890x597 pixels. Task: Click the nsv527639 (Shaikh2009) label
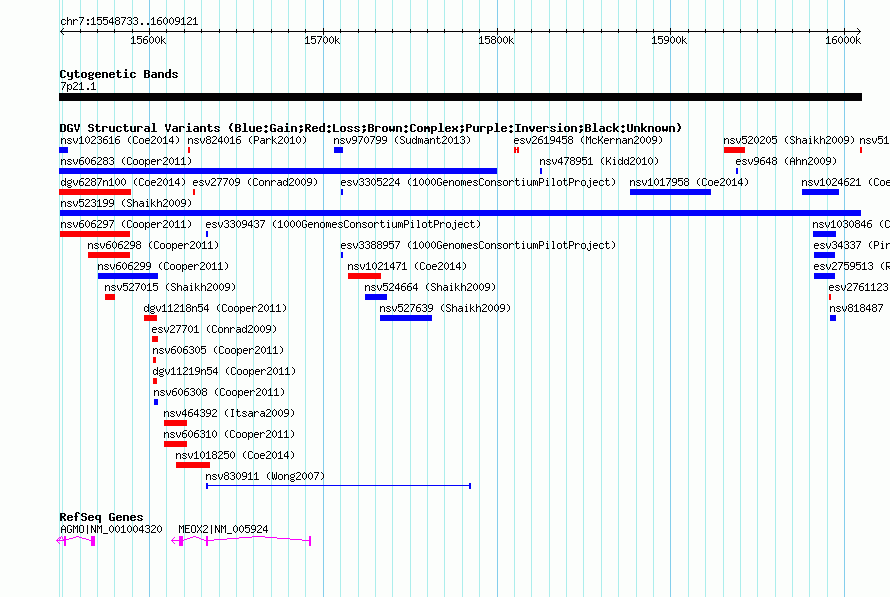click(x=445, y=308)
